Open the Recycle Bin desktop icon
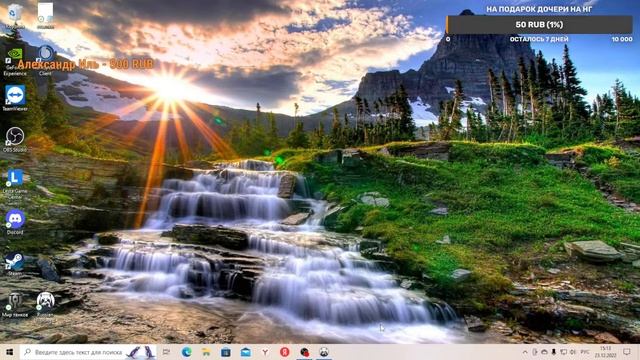This screenshot has height=360, width=640. (15, 16)
